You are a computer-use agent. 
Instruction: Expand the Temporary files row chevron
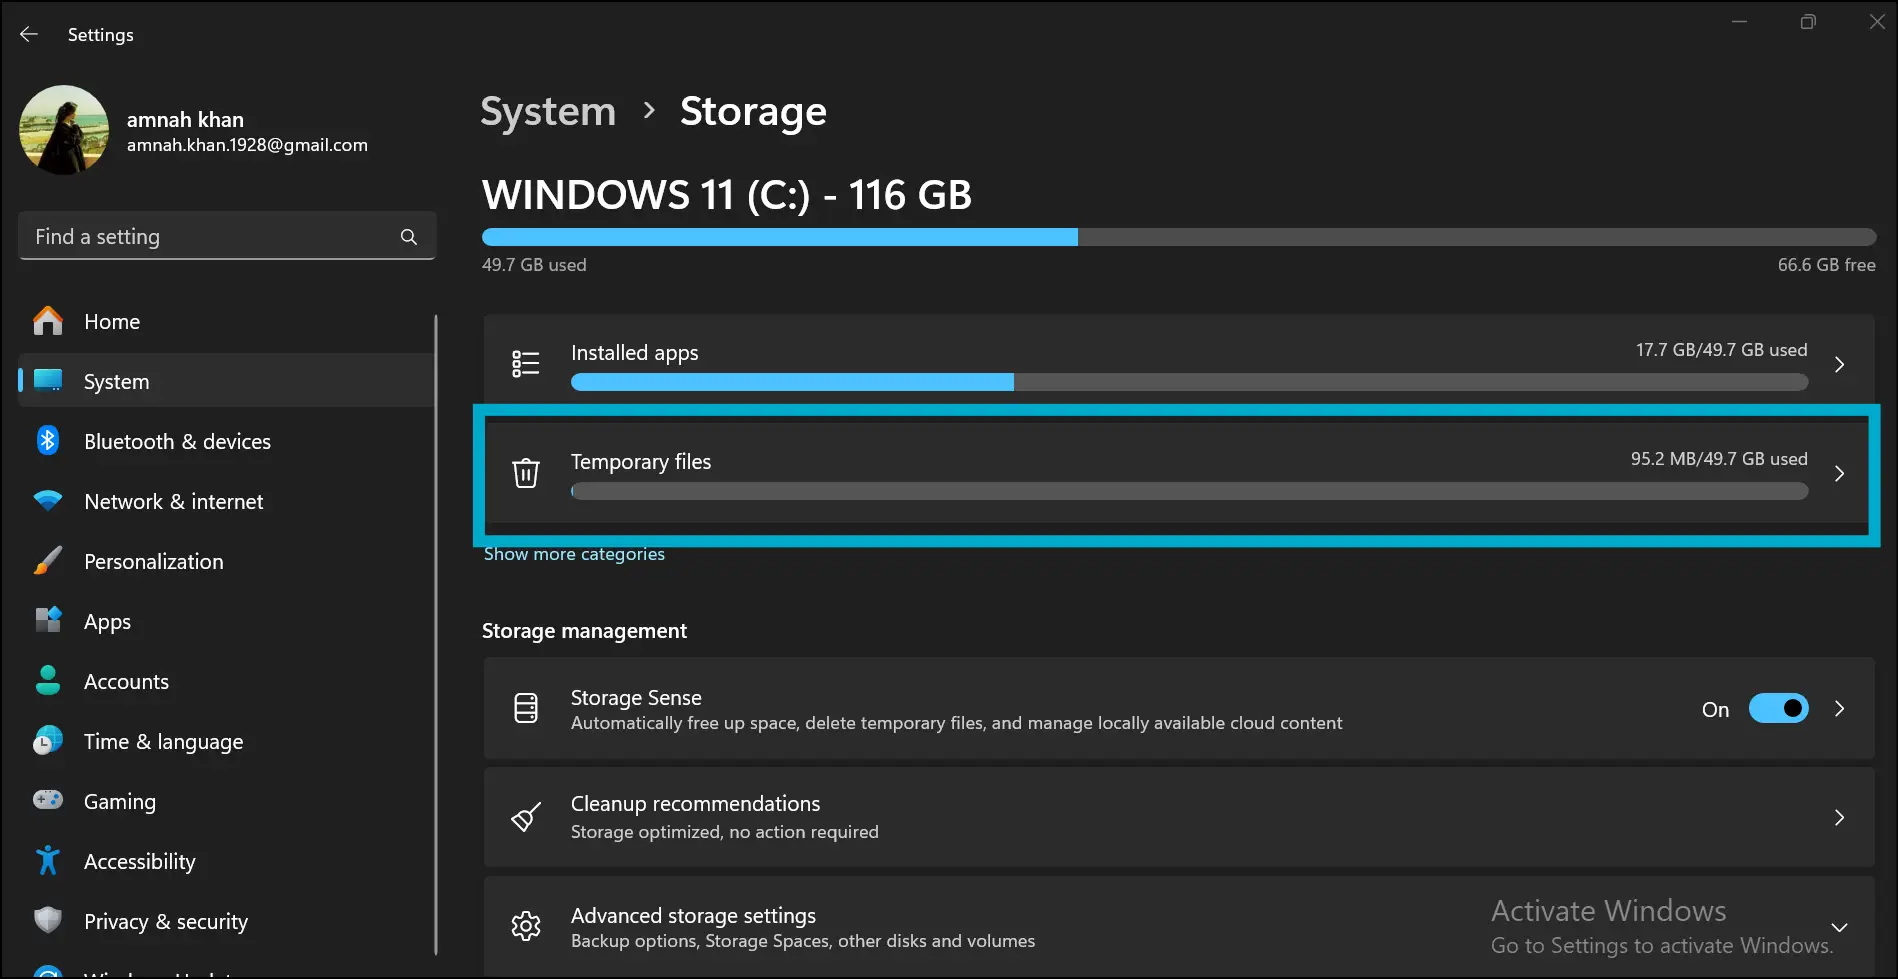1840,474
